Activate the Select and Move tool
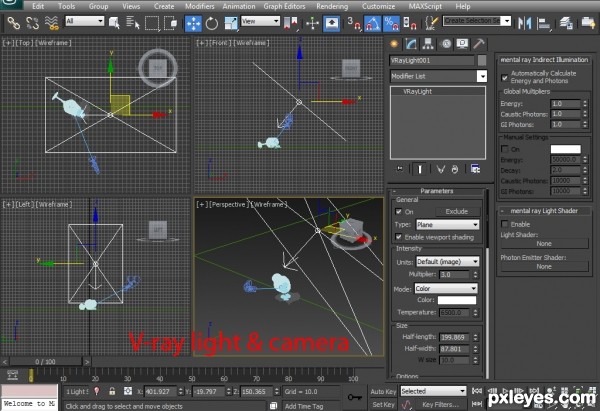Viewport: 600px width, 411px height. point(194,23)
